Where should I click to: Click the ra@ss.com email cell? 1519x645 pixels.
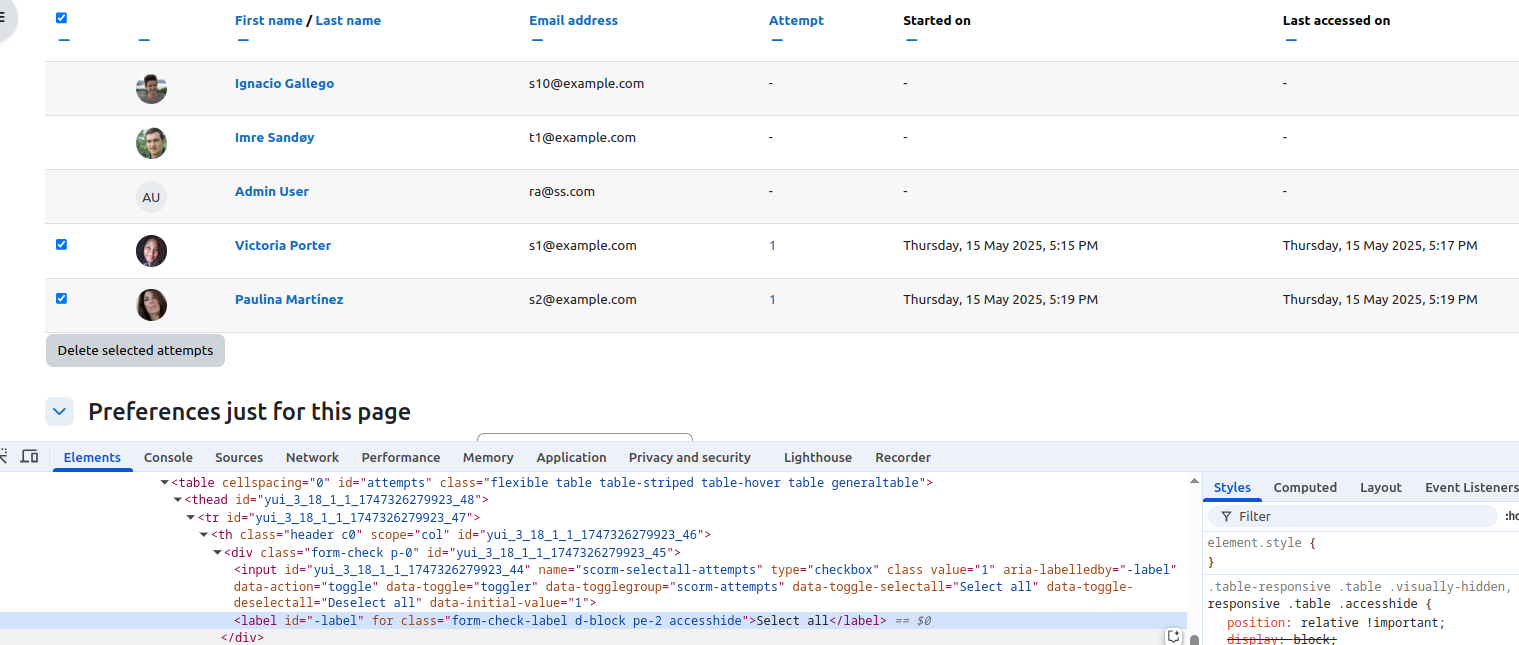pyautogui.click(x=562, y=192)
